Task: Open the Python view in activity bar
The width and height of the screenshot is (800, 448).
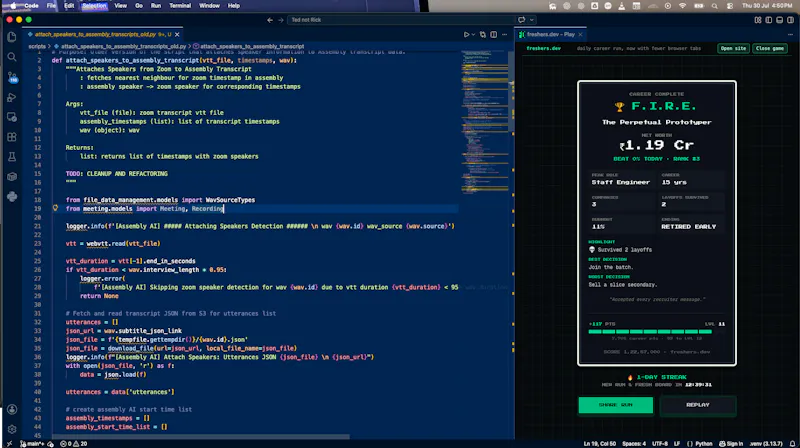Action: pos(12,196)
